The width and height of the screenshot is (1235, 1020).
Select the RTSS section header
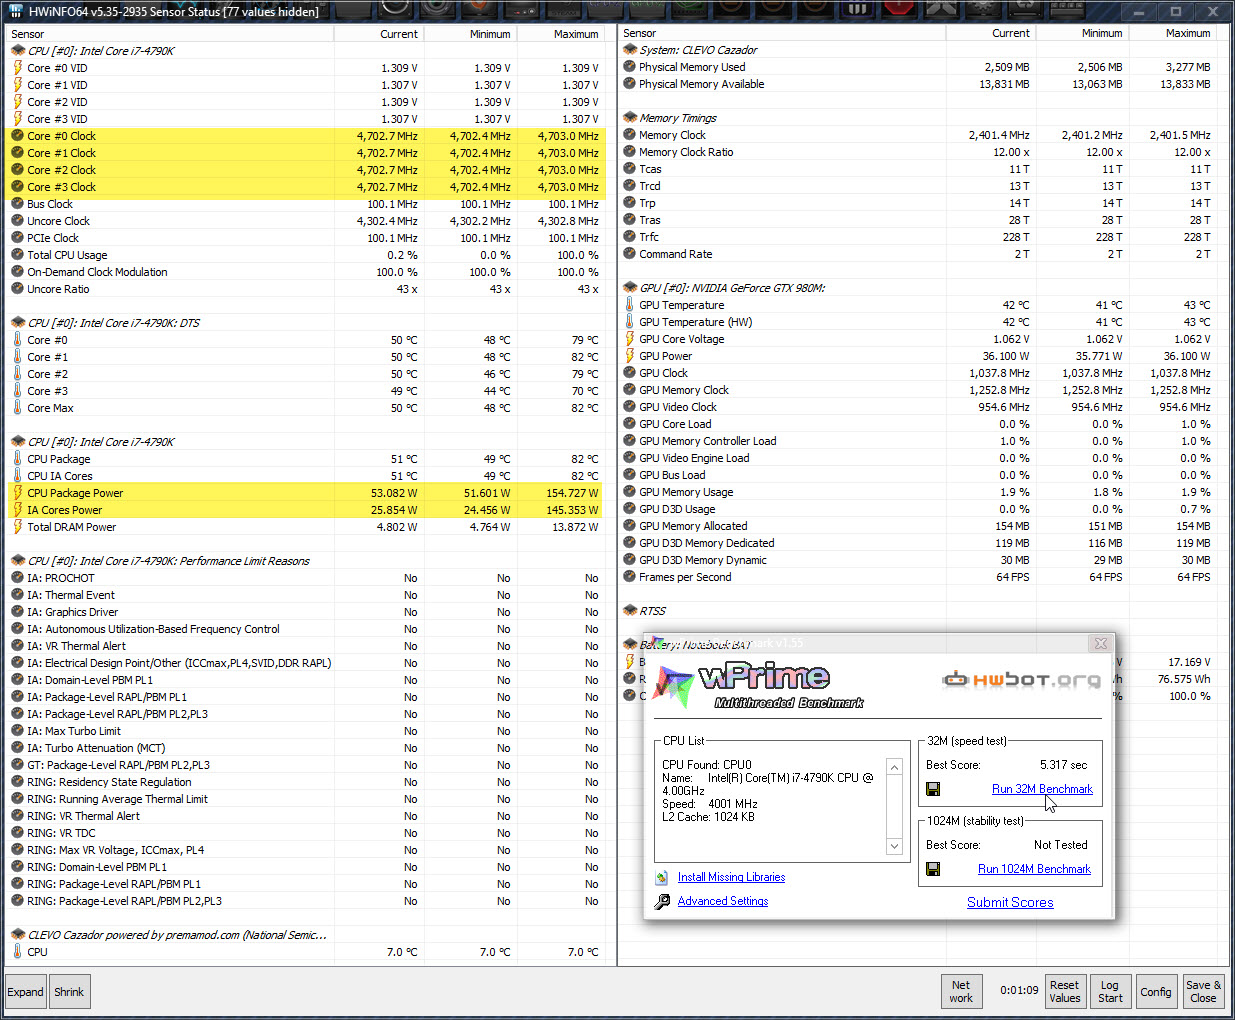click(x=652, y=611)
